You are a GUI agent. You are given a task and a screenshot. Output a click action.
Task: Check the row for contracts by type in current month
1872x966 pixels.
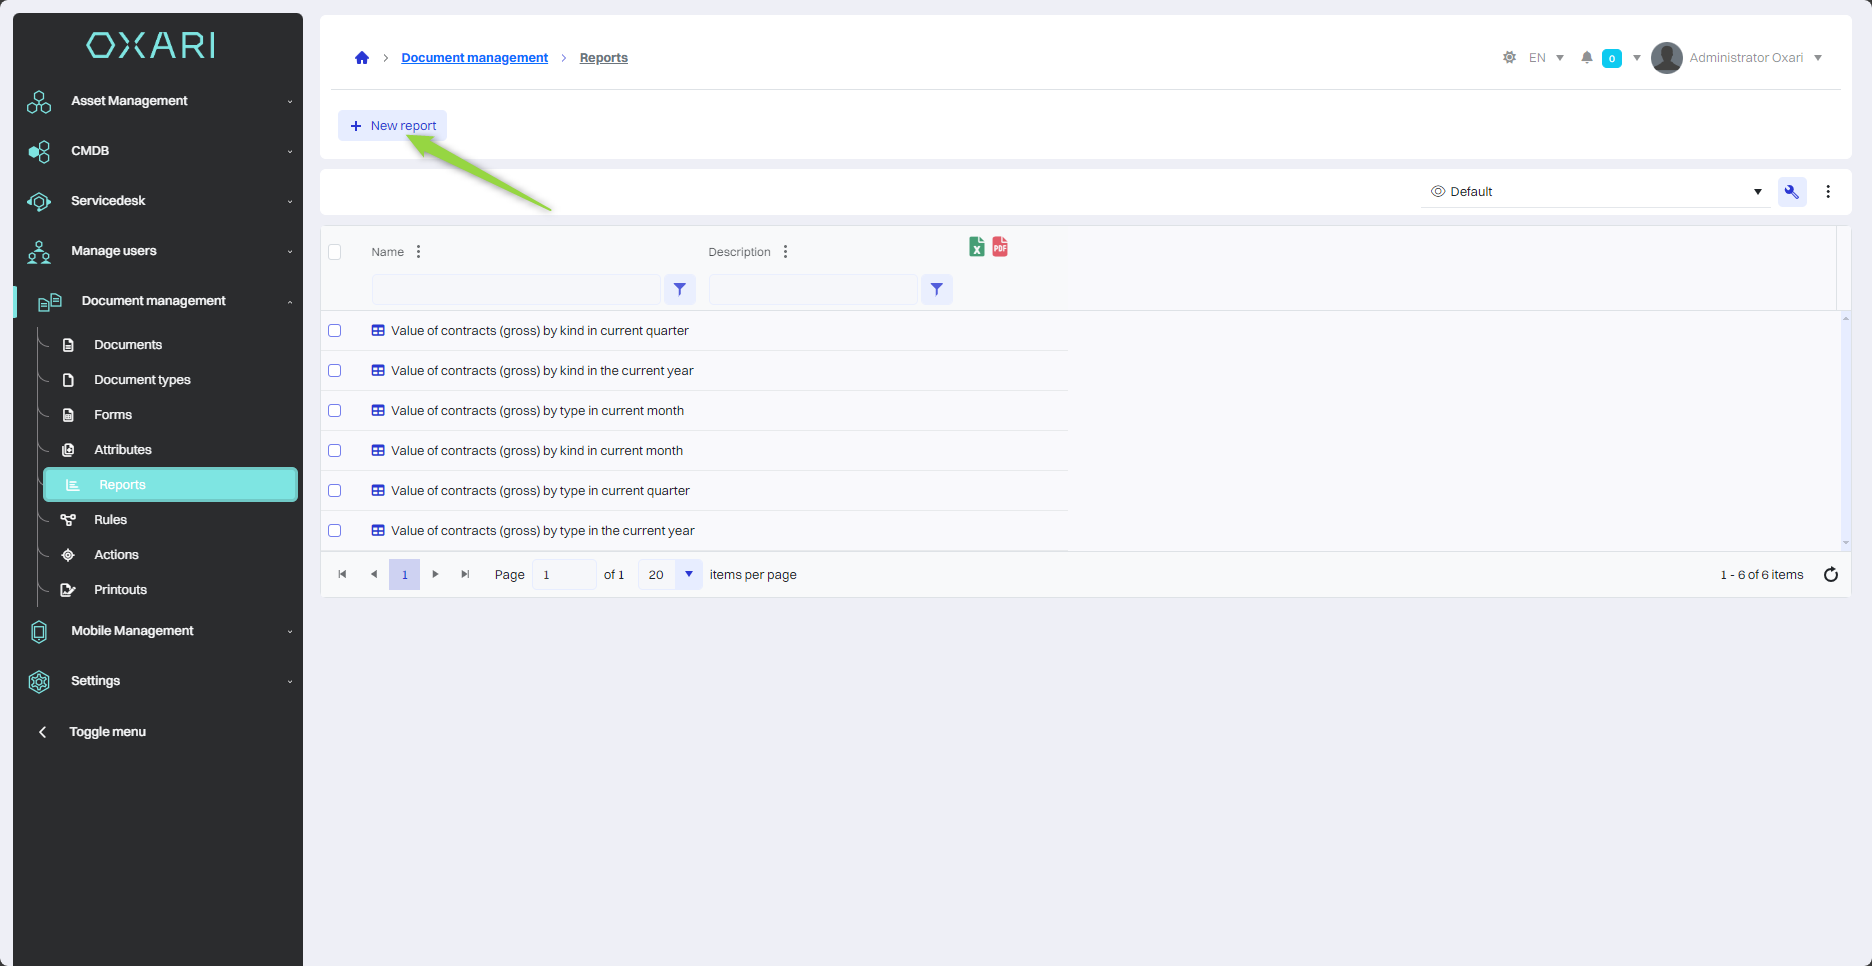[335, 411]
